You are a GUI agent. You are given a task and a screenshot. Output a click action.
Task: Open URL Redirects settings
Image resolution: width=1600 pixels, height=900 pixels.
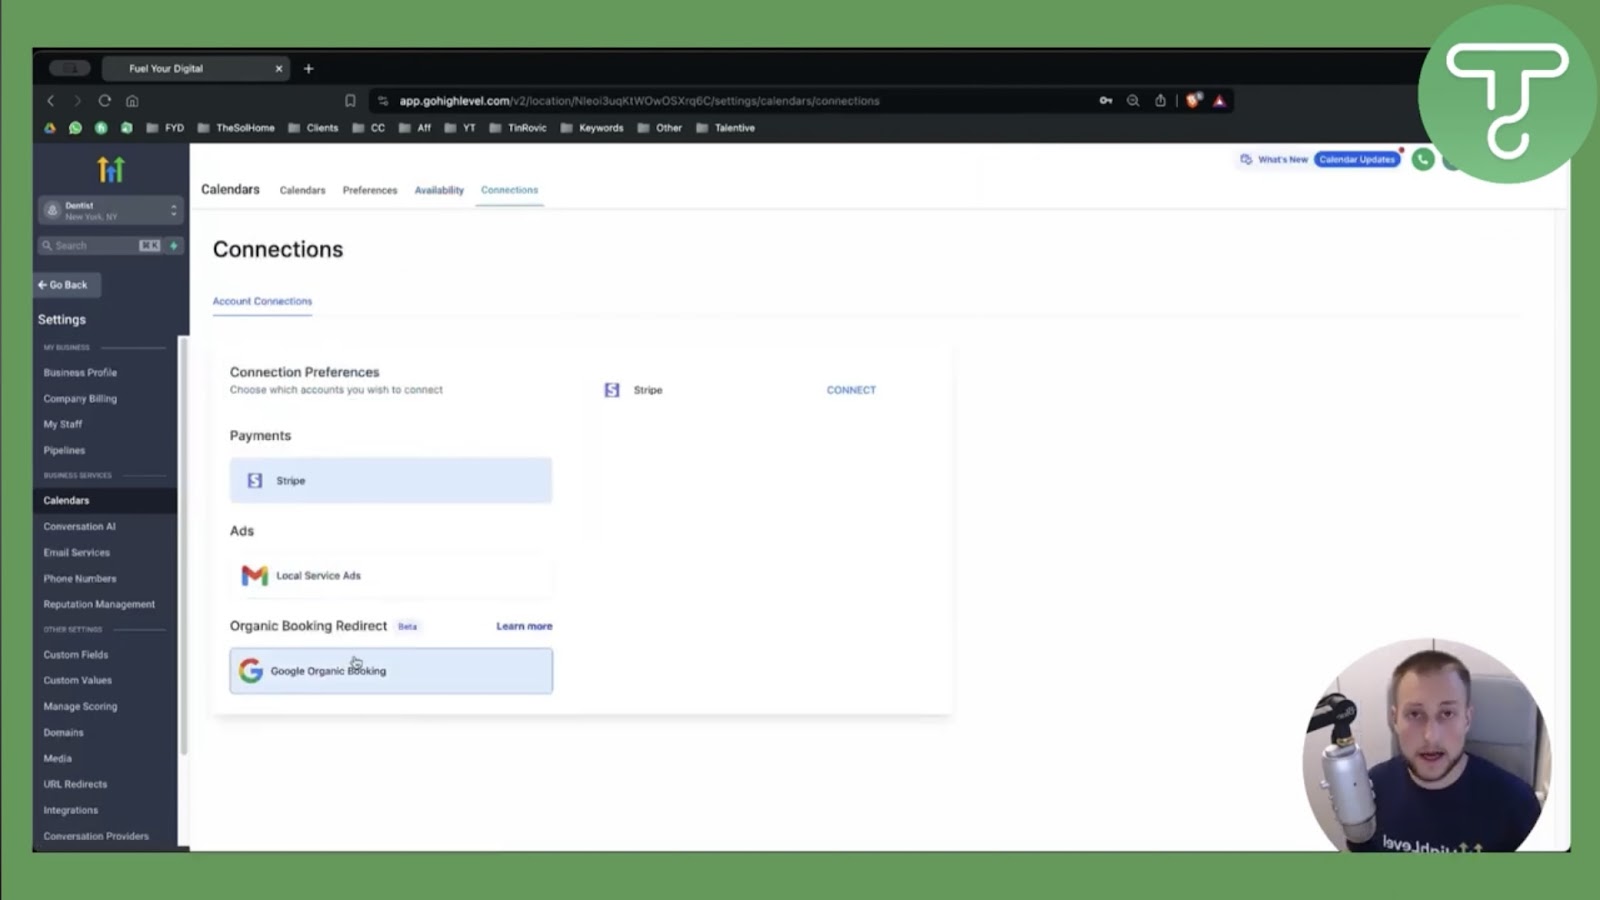(75, 784)
